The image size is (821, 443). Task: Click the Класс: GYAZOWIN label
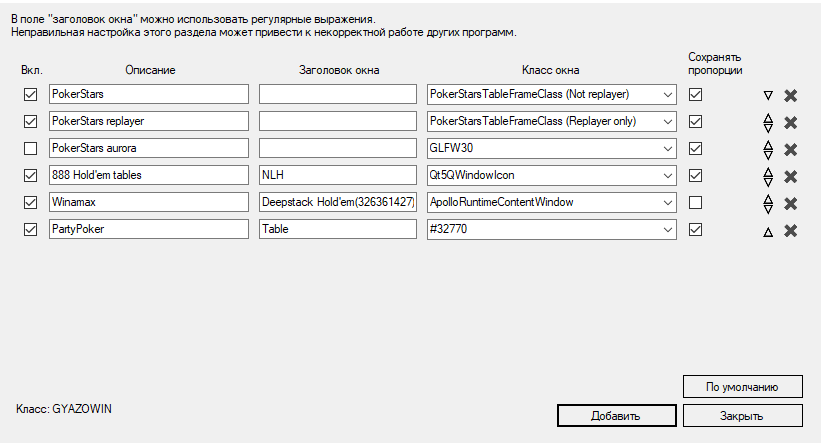click(x=64, y=409)
